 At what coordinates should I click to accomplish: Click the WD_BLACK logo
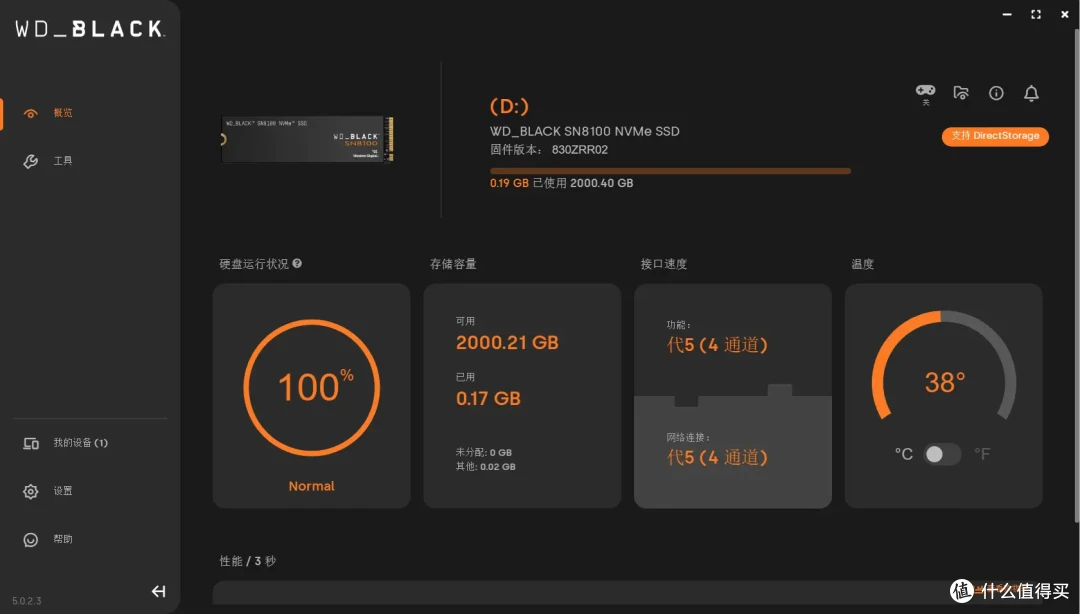click(x=90, y=29)
